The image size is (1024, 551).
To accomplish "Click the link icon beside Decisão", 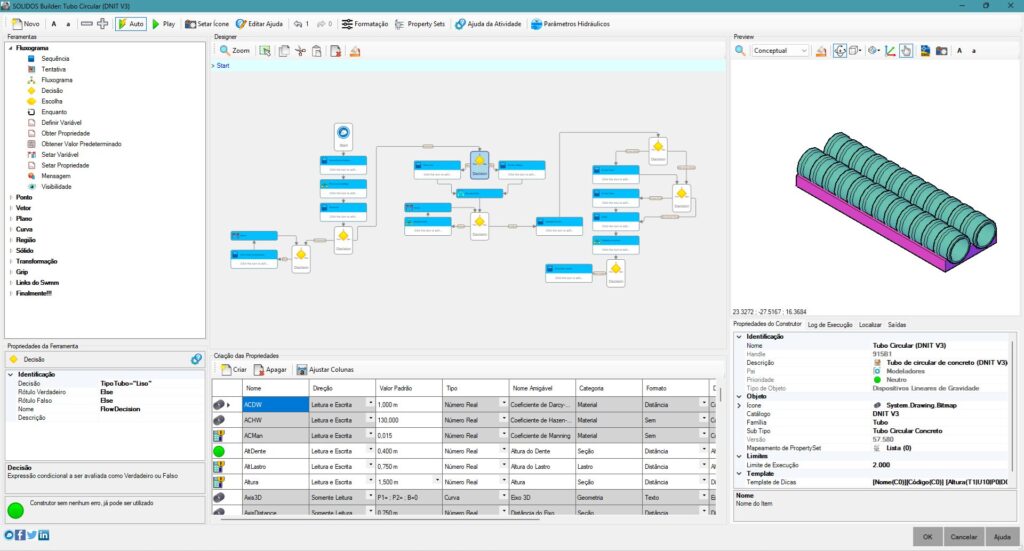I will [x=196, y=359].
